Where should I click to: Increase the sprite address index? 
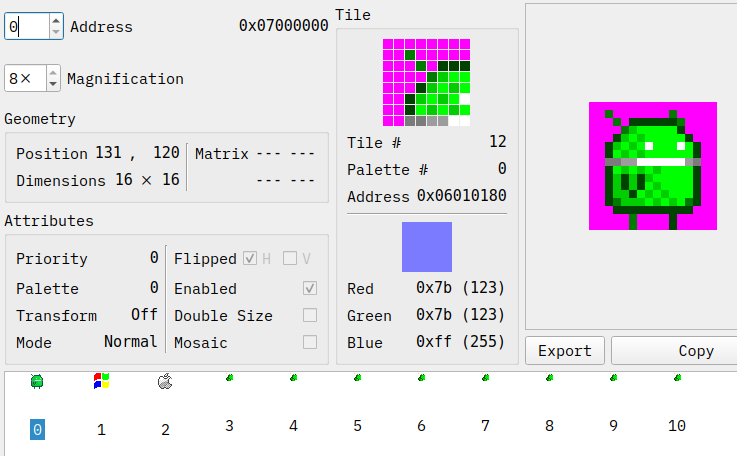coord(55,20)
